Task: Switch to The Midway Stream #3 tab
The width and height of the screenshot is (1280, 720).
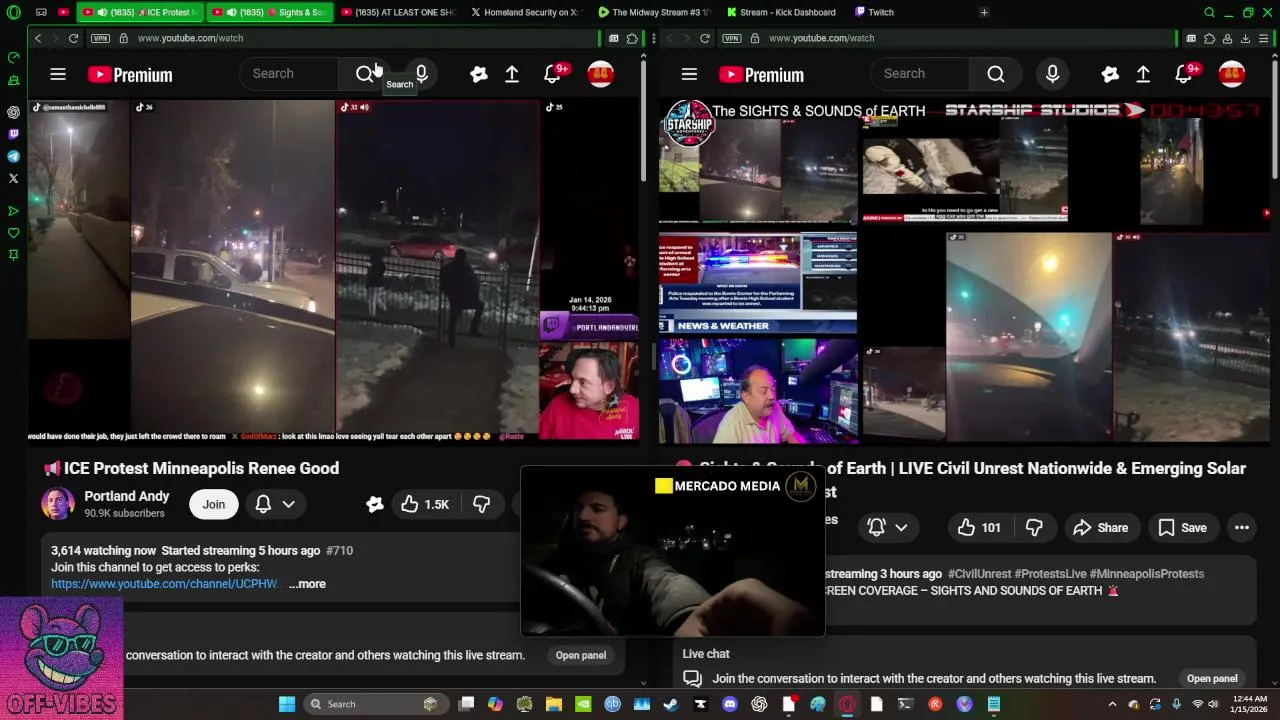Action: coord(655,12)
